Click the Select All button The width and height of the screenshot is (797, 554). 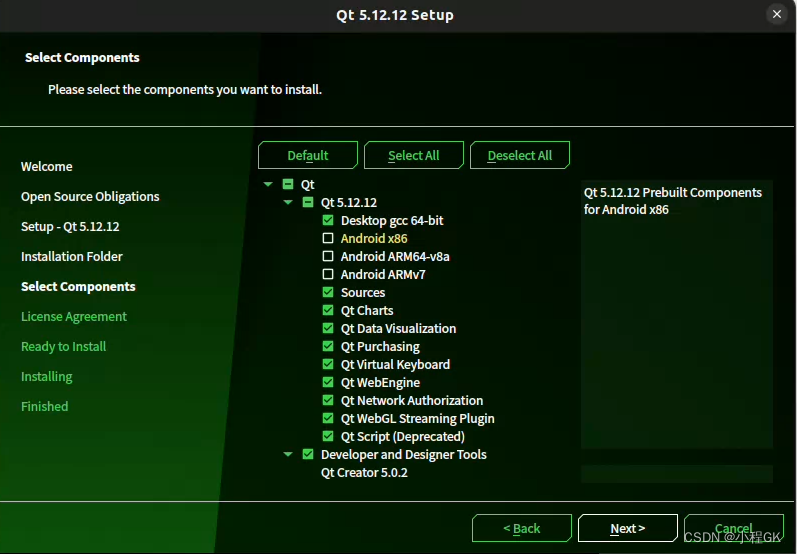[x=414, y=155]
